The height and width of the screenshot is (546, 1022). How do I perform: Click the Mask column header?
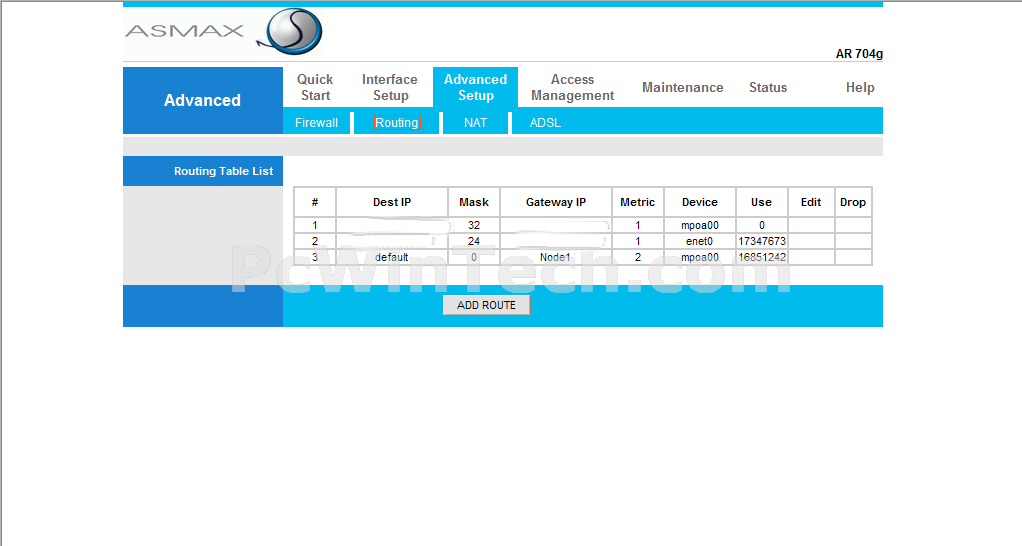click(474, 202)
